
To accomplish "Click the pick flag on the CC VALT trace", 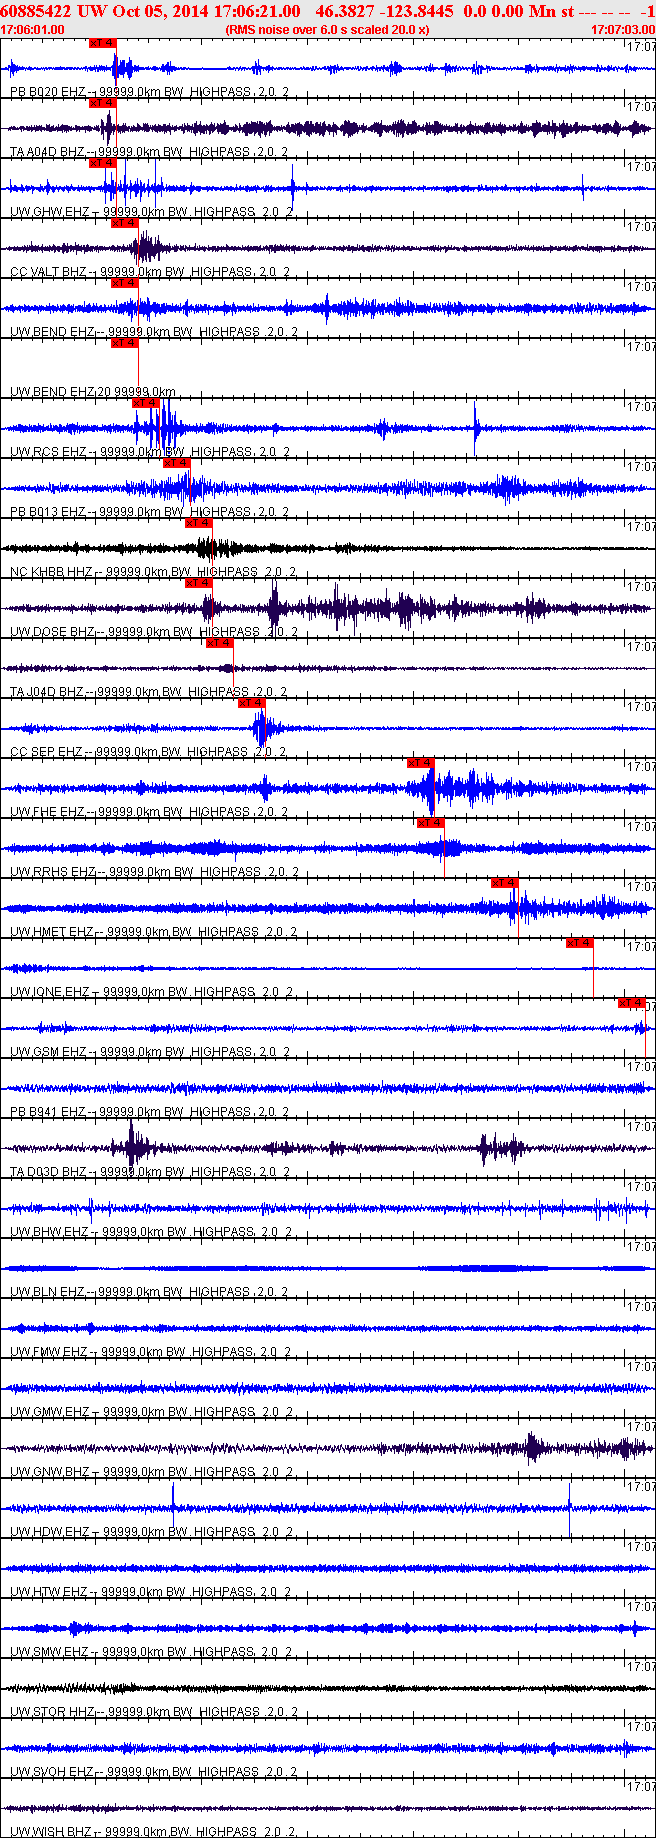I will click(x=124, y=223).
